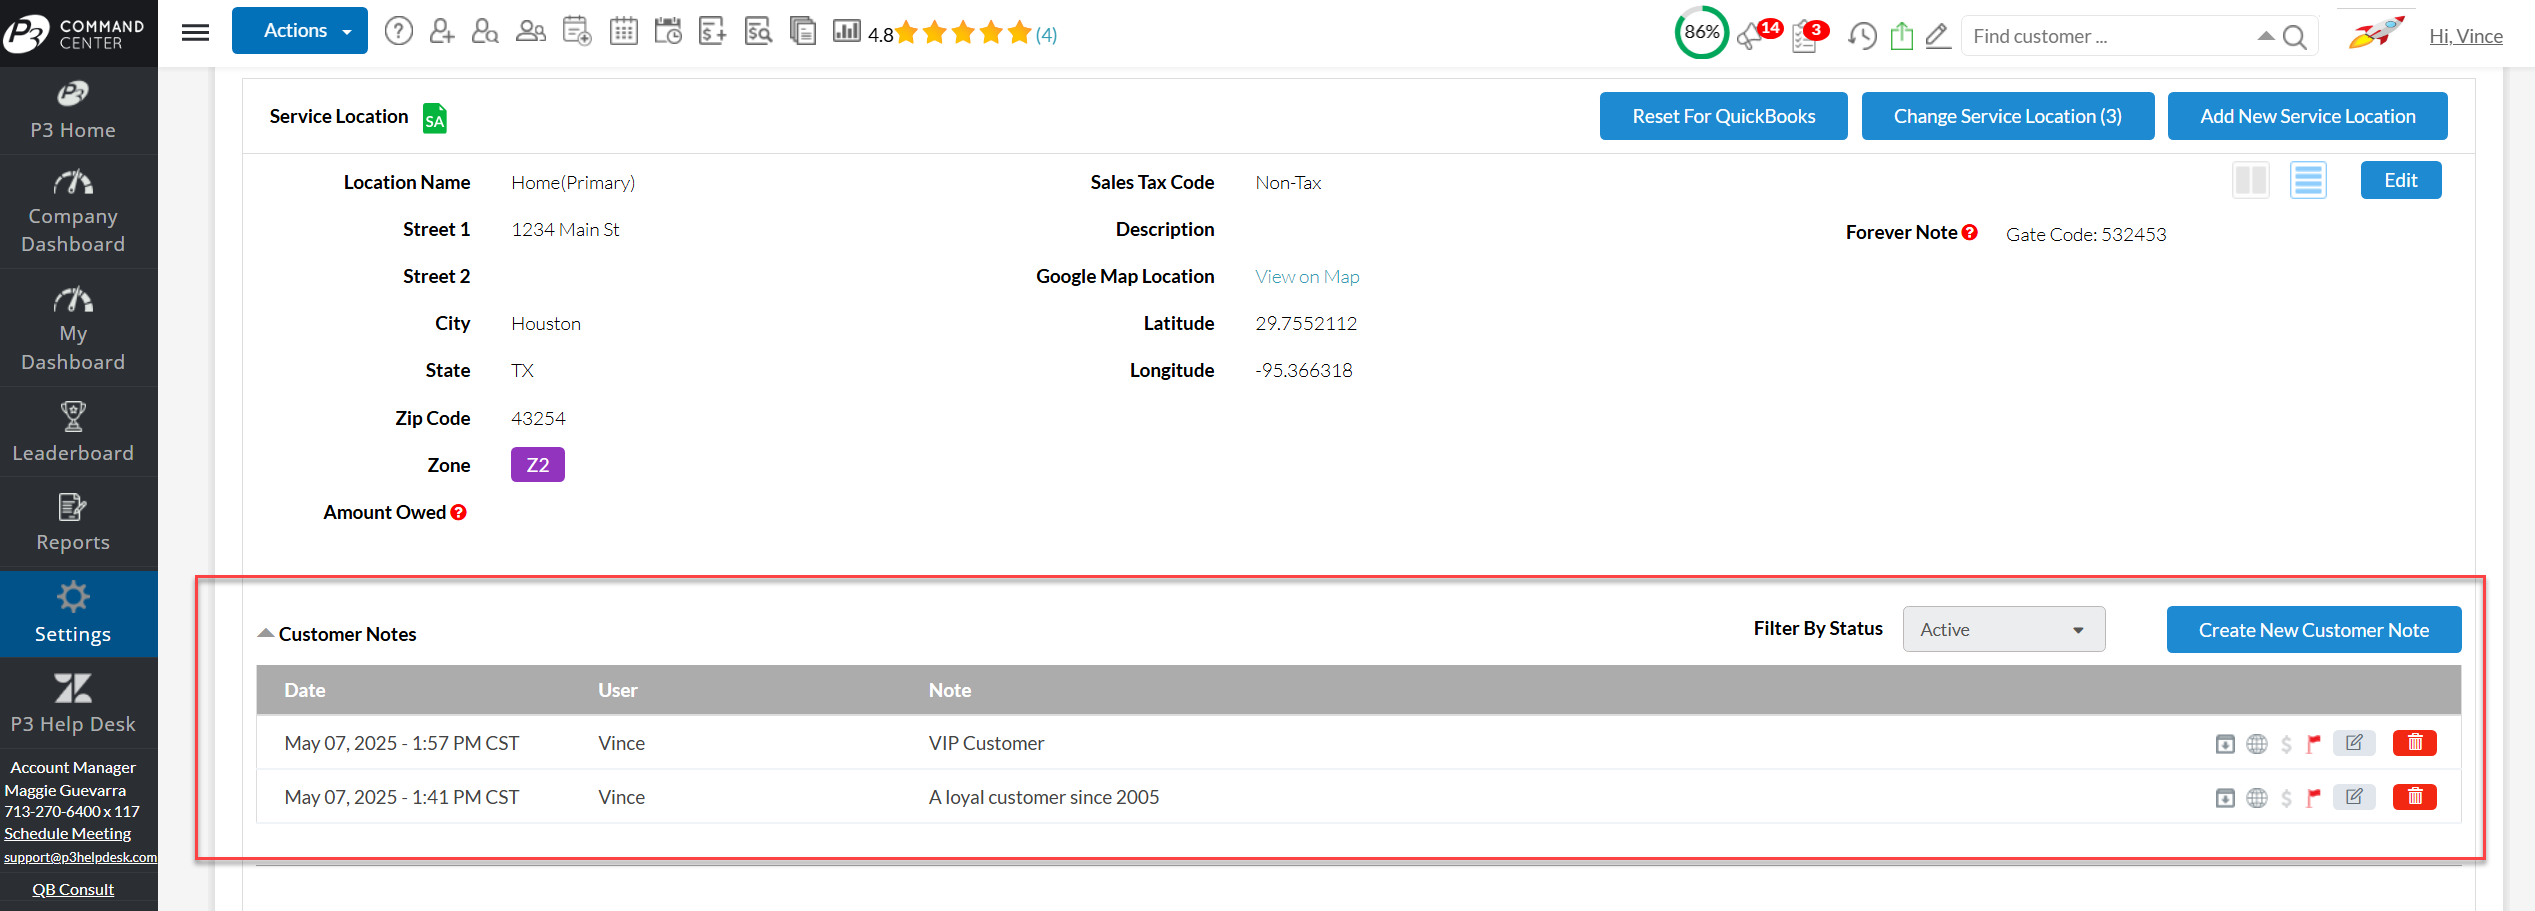Switch to two-column layout view

[2250, 181]
